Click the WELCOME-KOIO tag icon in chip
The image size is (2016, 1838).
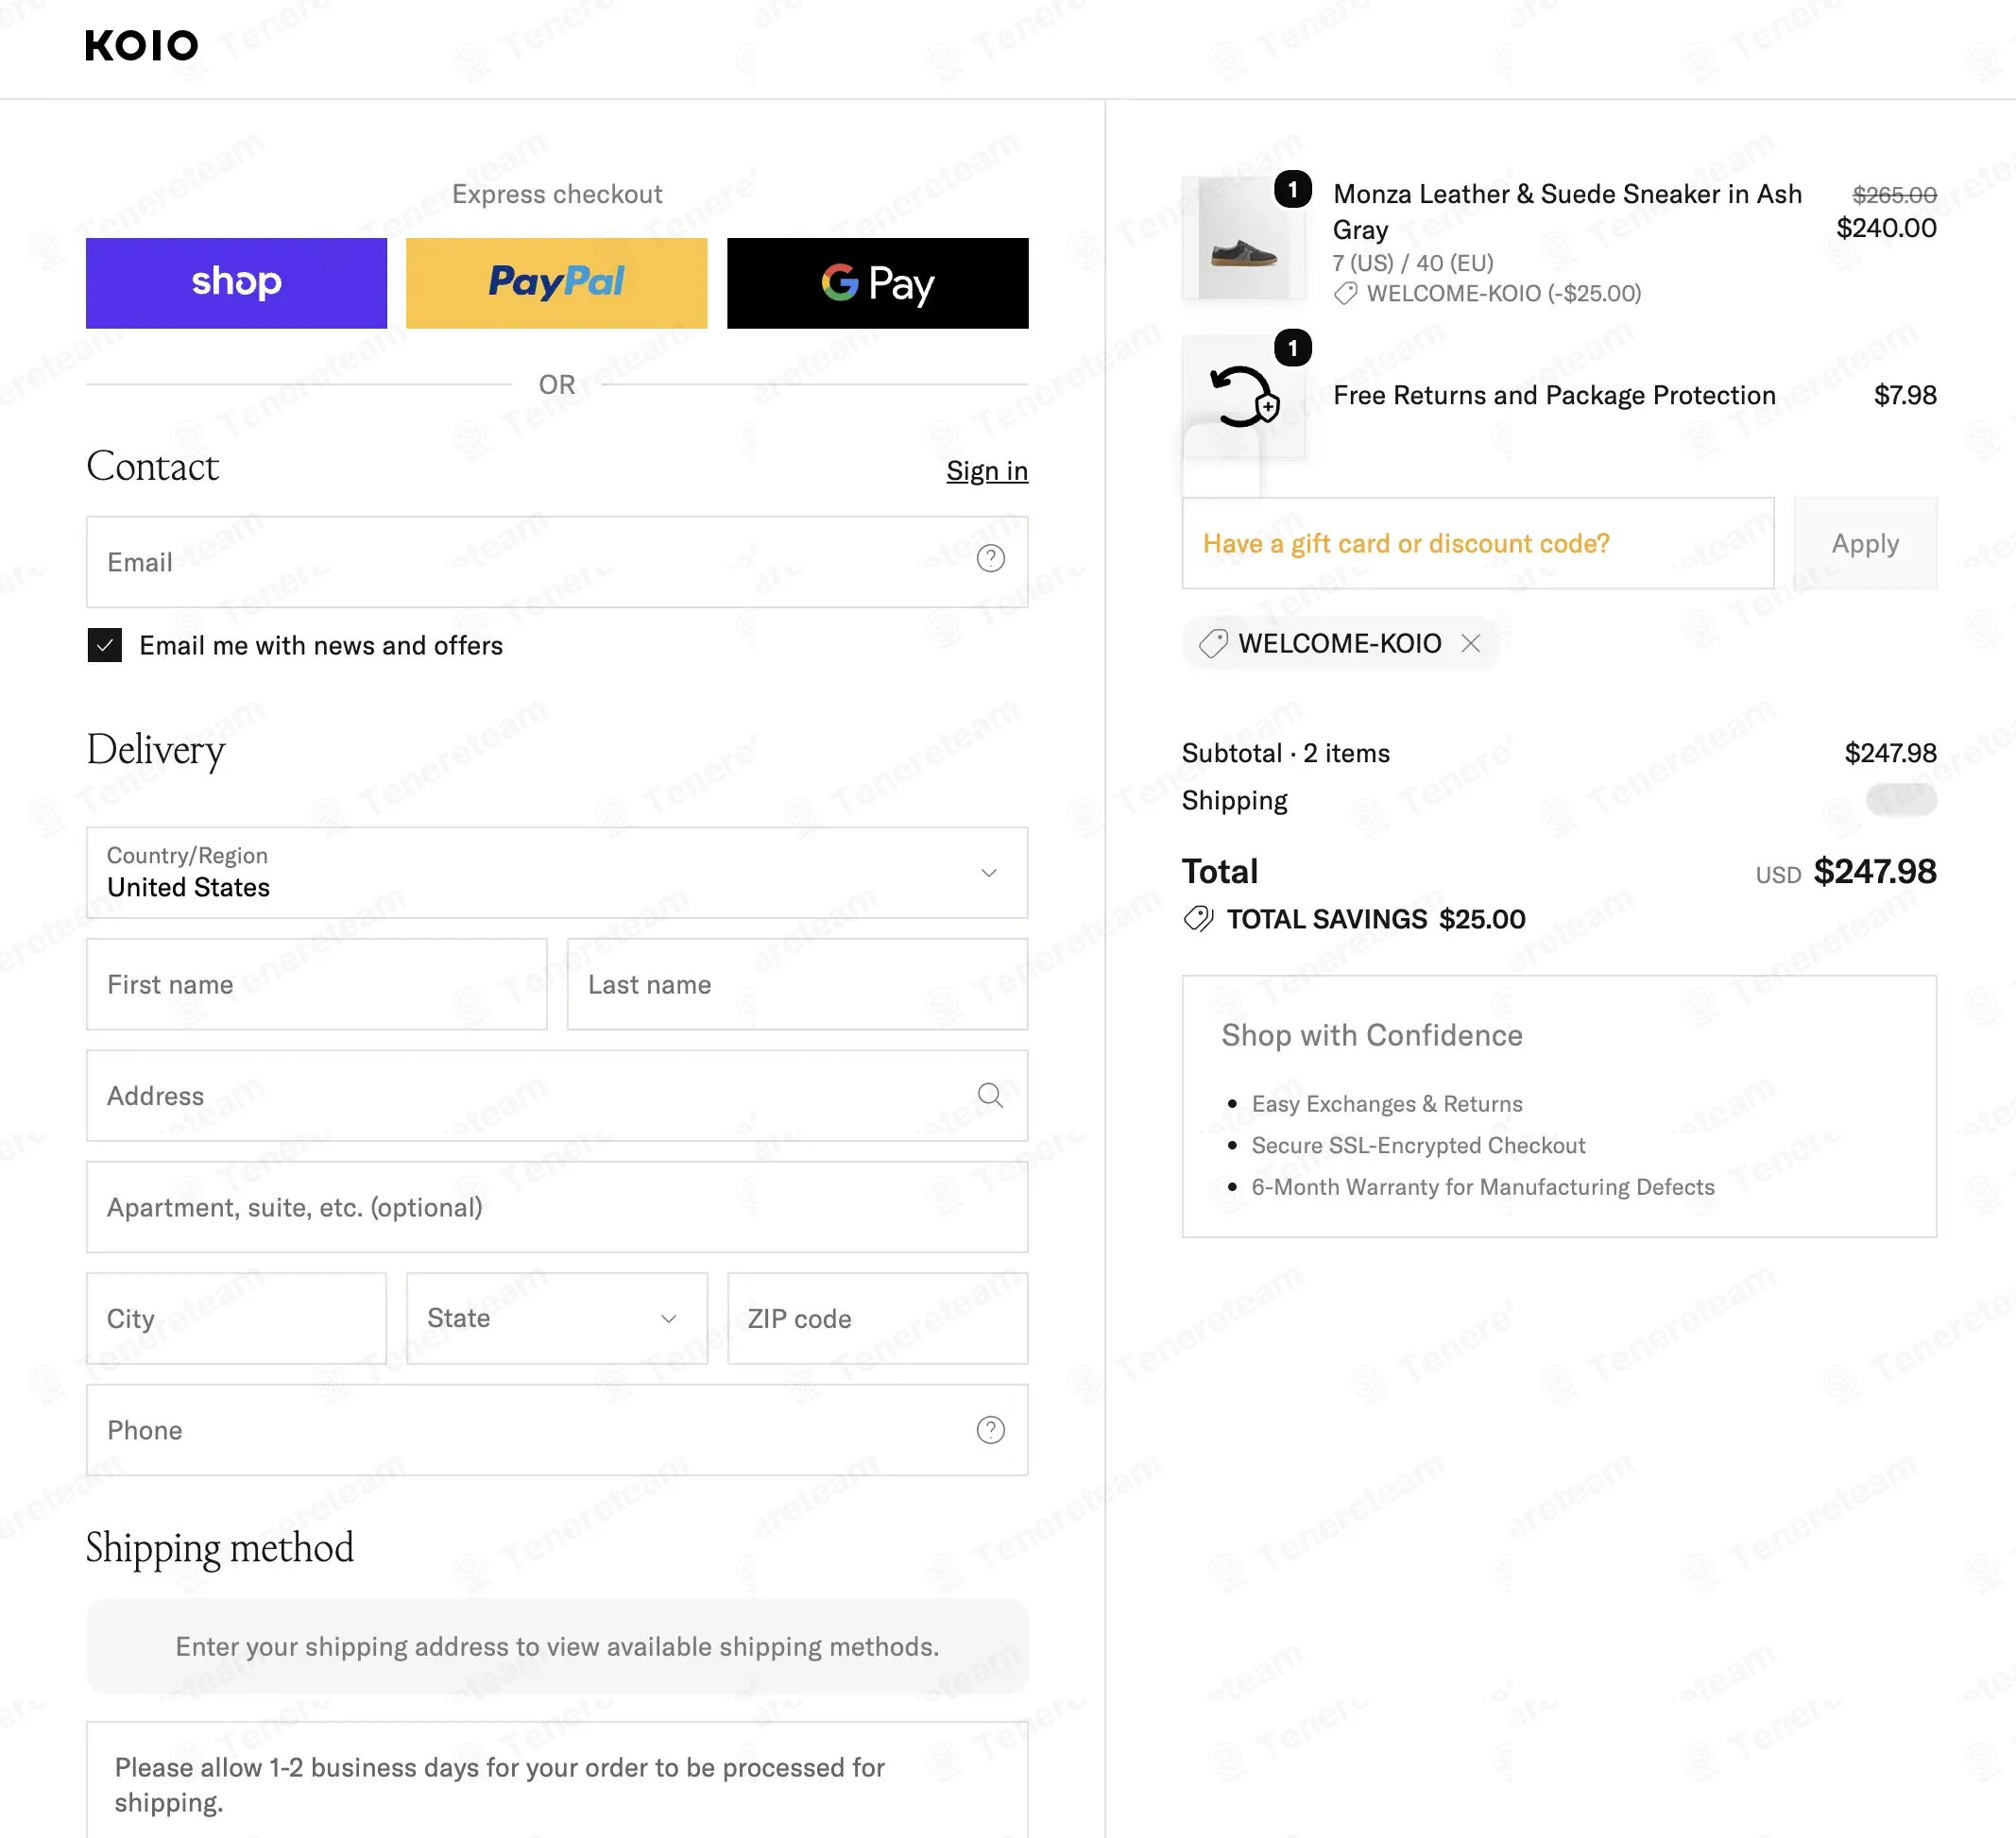click(1213, 643)
